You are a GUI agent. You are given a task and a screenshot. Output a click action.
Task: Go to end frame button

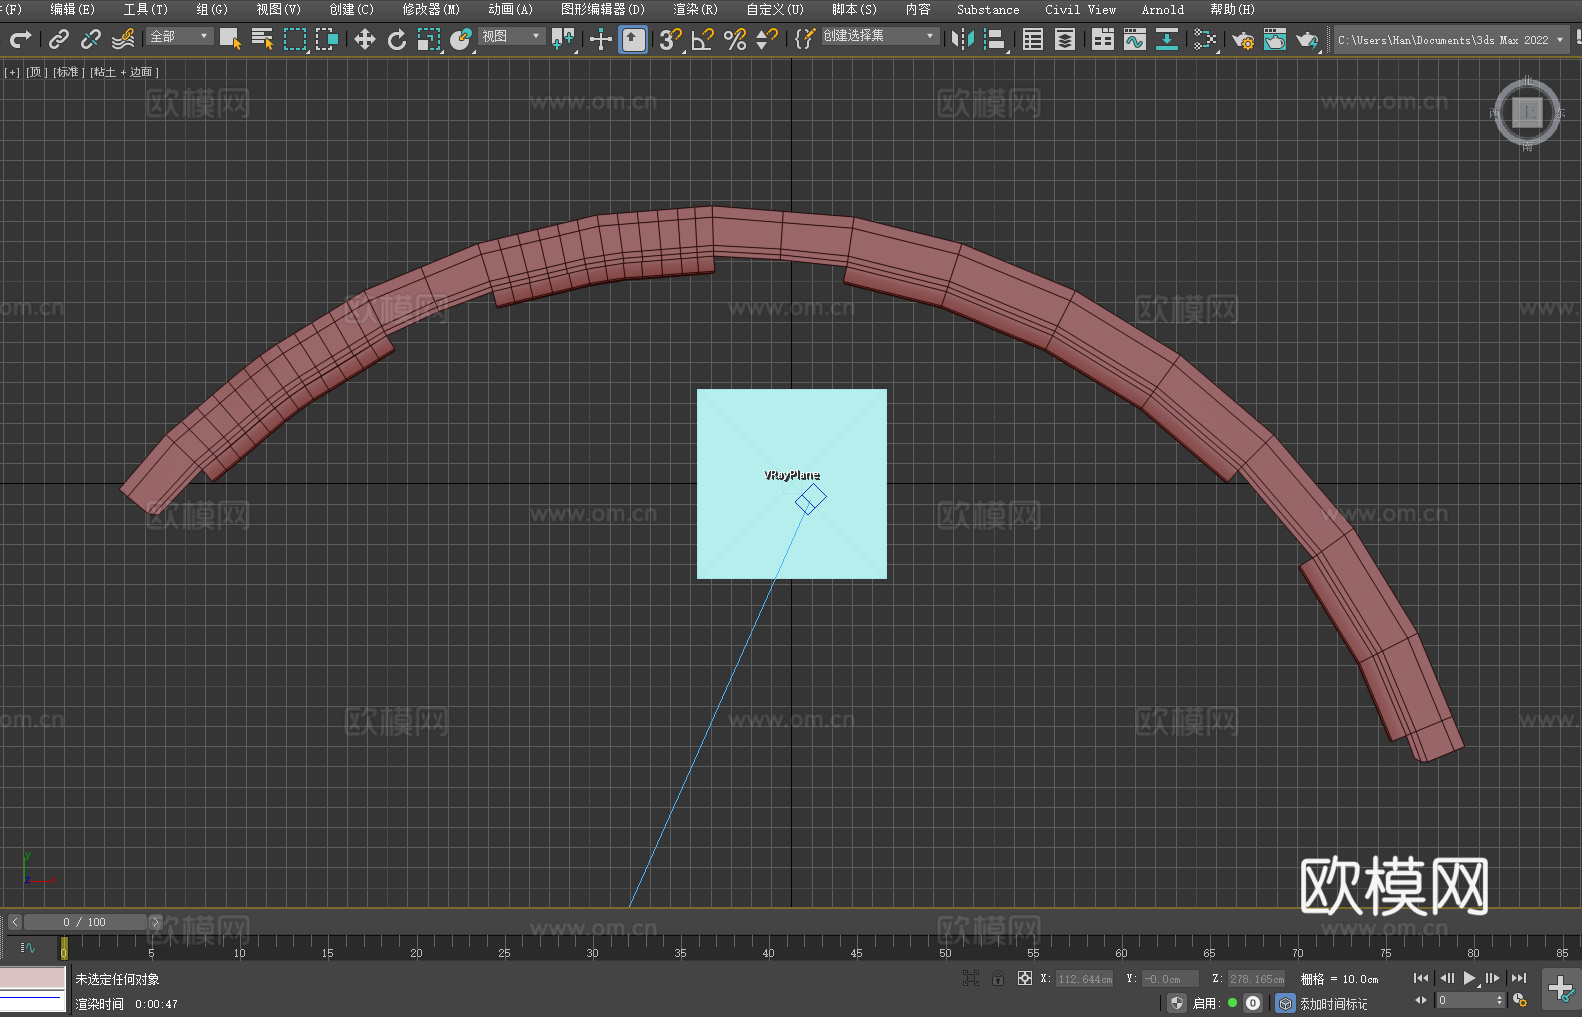pyautogui.click(x=1519, y=978)
